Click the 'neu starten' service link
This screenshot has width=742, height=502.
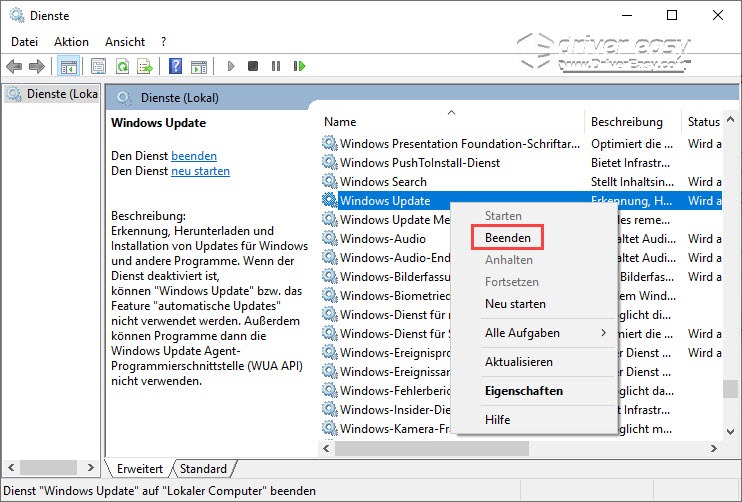(x=200, y=171)
